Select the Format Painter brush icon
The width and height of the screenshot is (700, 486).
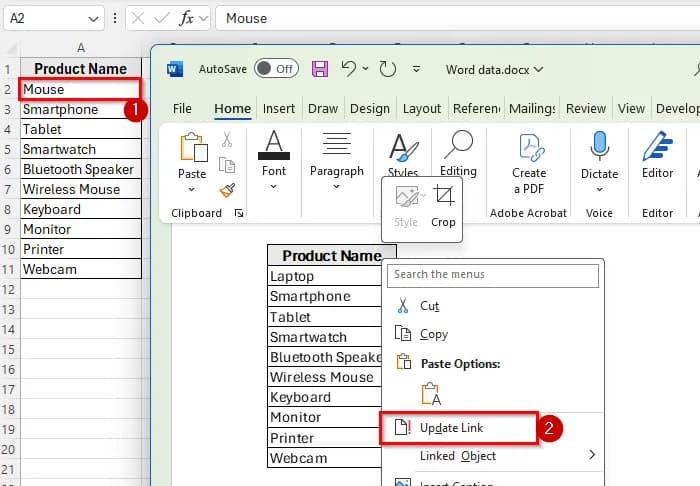click(x=227, y=191)
